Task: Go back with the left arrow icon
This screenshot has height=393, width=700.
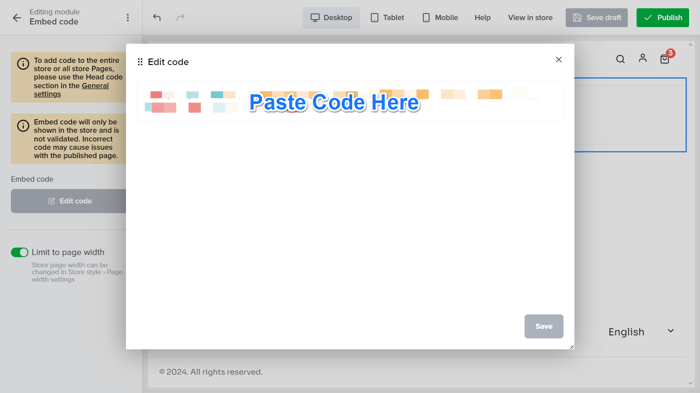Action: [x=17, y=18]
